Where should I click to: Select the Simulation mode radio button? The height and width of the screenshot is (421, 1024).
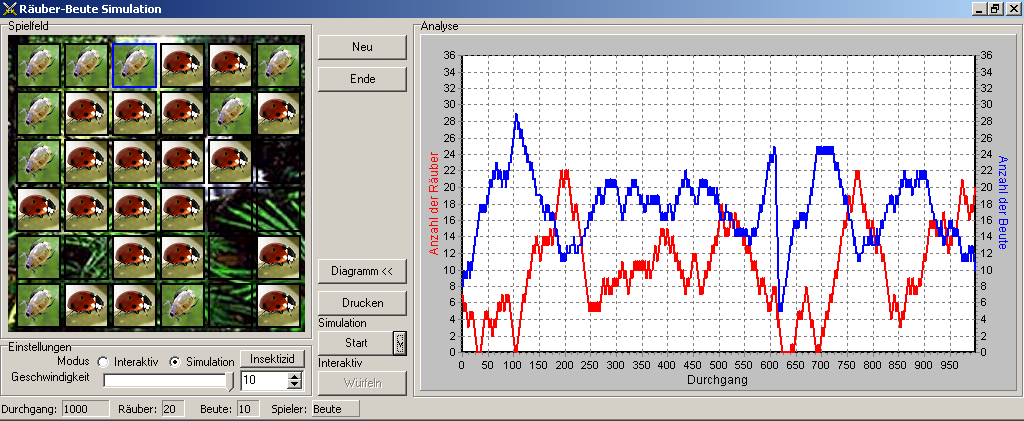(175, 361)
